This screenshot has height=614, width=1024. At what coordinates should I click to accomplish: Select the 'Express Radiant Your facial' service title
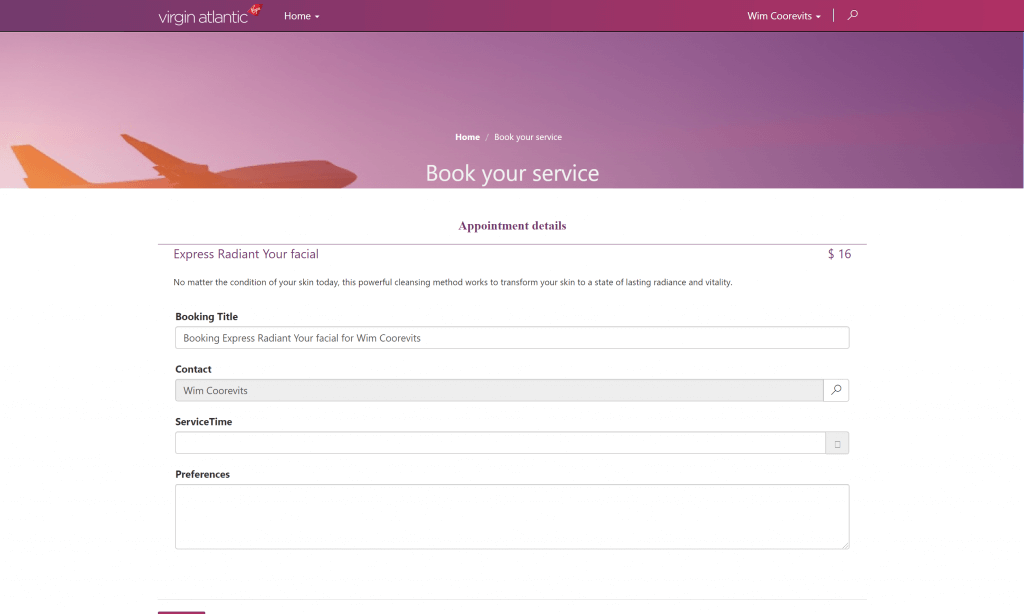click(246, 254)
